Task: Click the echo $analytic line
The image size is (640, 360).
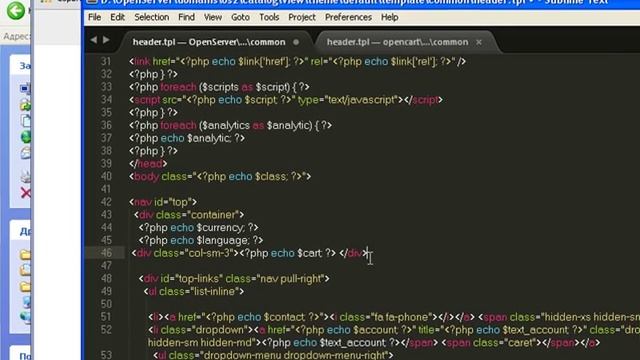Action: pos(187,138)
